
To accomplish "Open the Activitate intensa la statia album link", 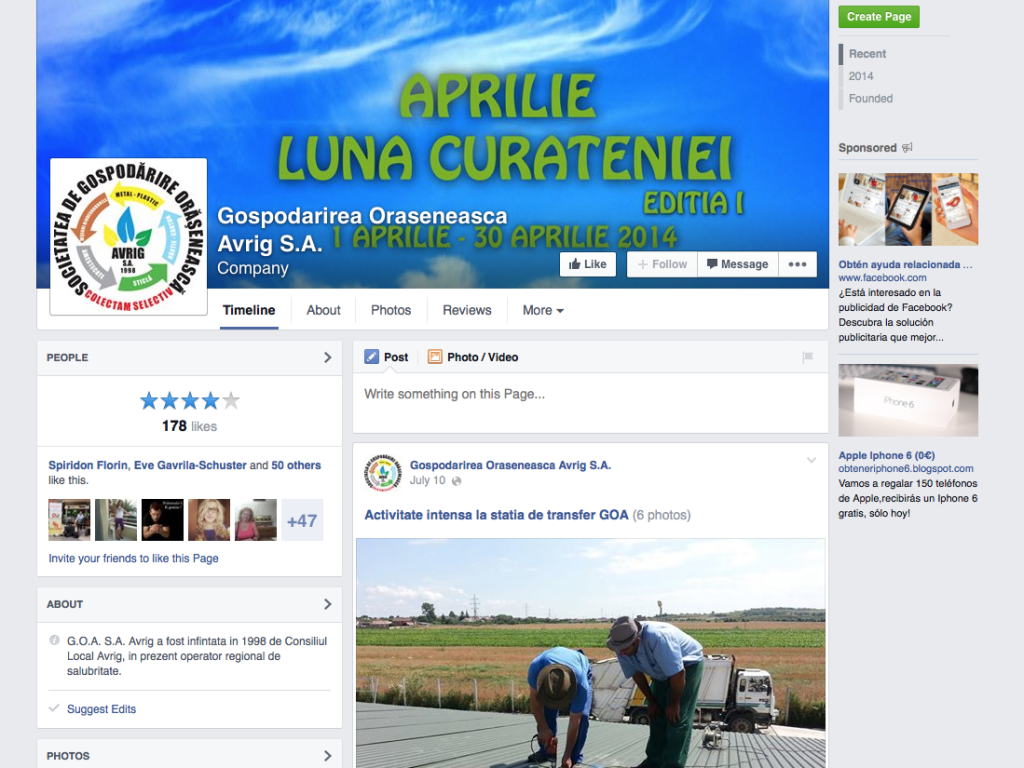I will click(x=496, y=515).
